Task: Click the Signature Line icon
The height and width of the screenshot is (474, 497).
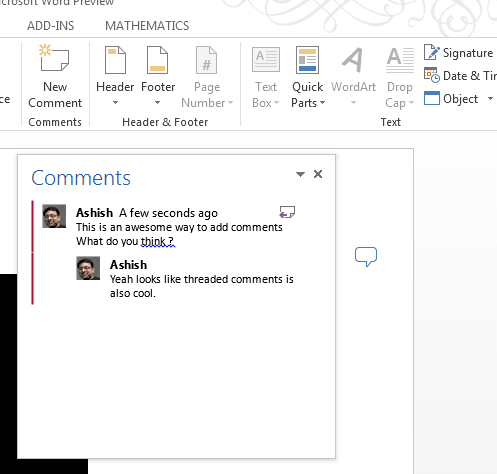Action: 432,52
